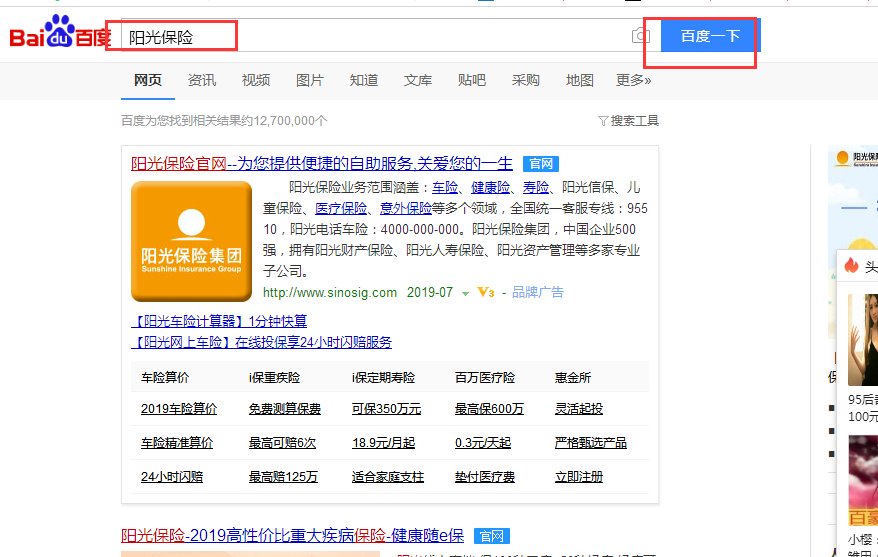The width and height of the screenshot is (878, 557).
Task: Open the 0.3元/天起 link
Action: coord(483,443)
